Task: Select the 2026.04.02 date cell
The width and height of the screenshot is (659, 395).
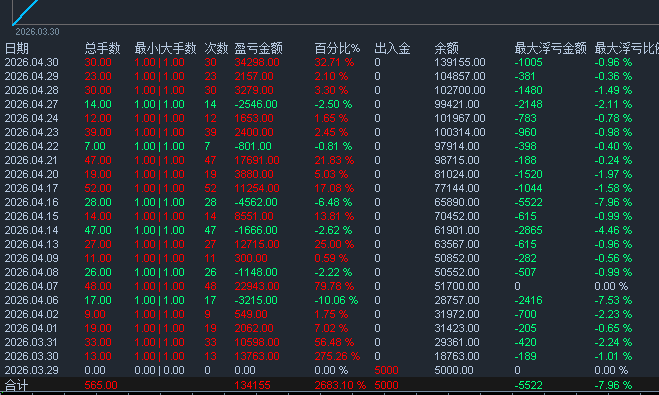Action: coord(32,314)
